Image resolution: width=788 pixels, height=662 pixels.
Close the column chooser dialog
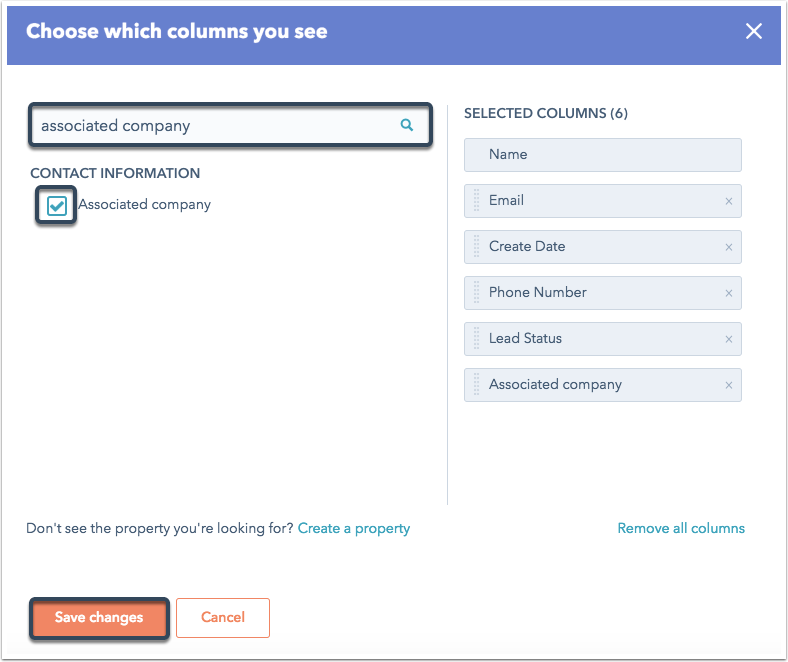(753, 31)
